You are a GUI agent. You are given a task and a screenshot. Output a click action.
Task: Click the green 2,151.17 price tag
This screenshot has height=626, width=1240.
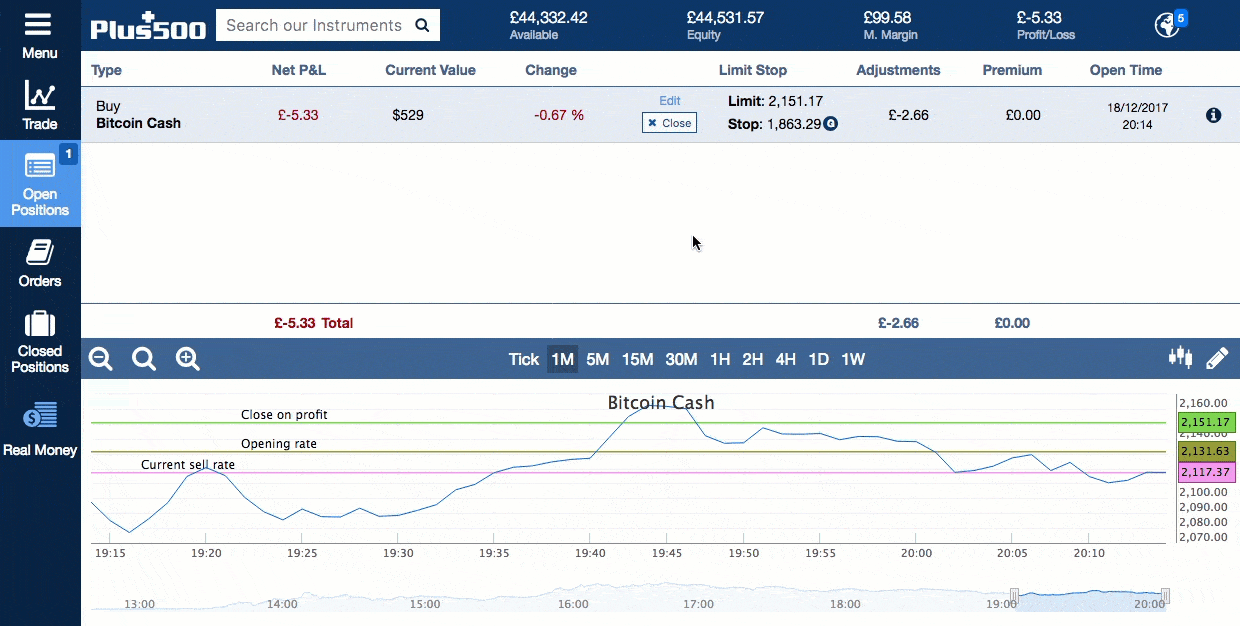(x=1205, y=422)
